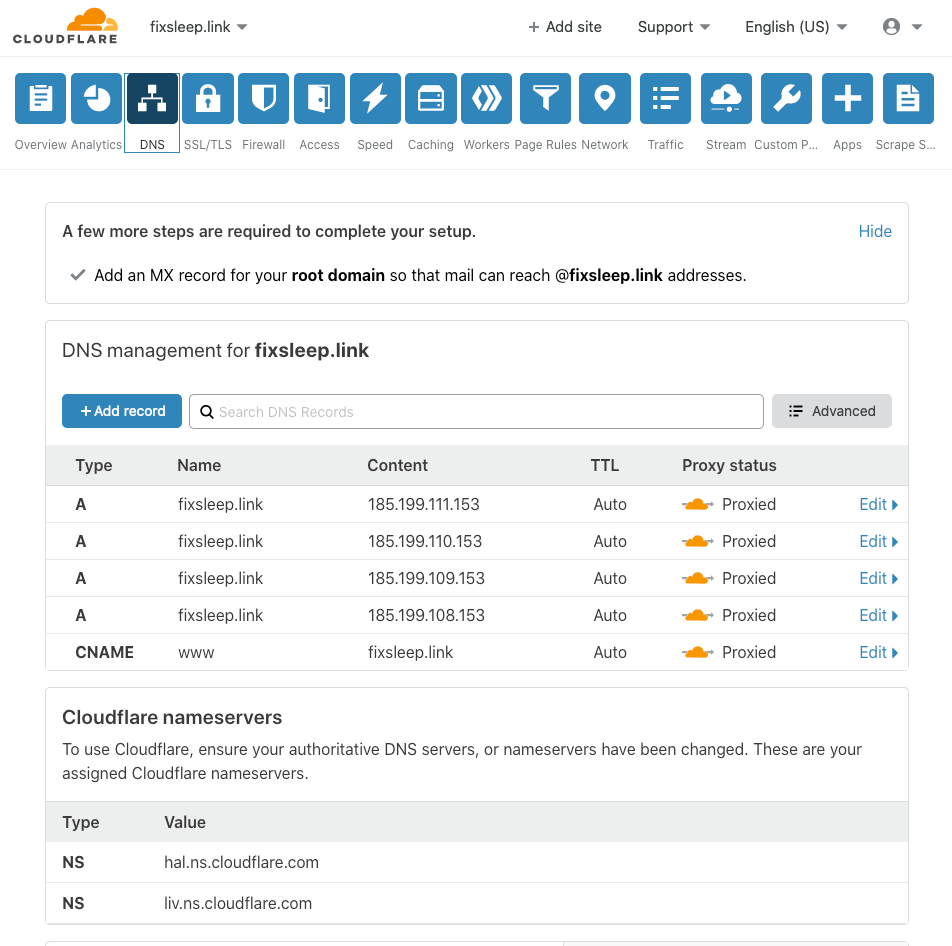Click the Advanced button

(x=832, y=411)
